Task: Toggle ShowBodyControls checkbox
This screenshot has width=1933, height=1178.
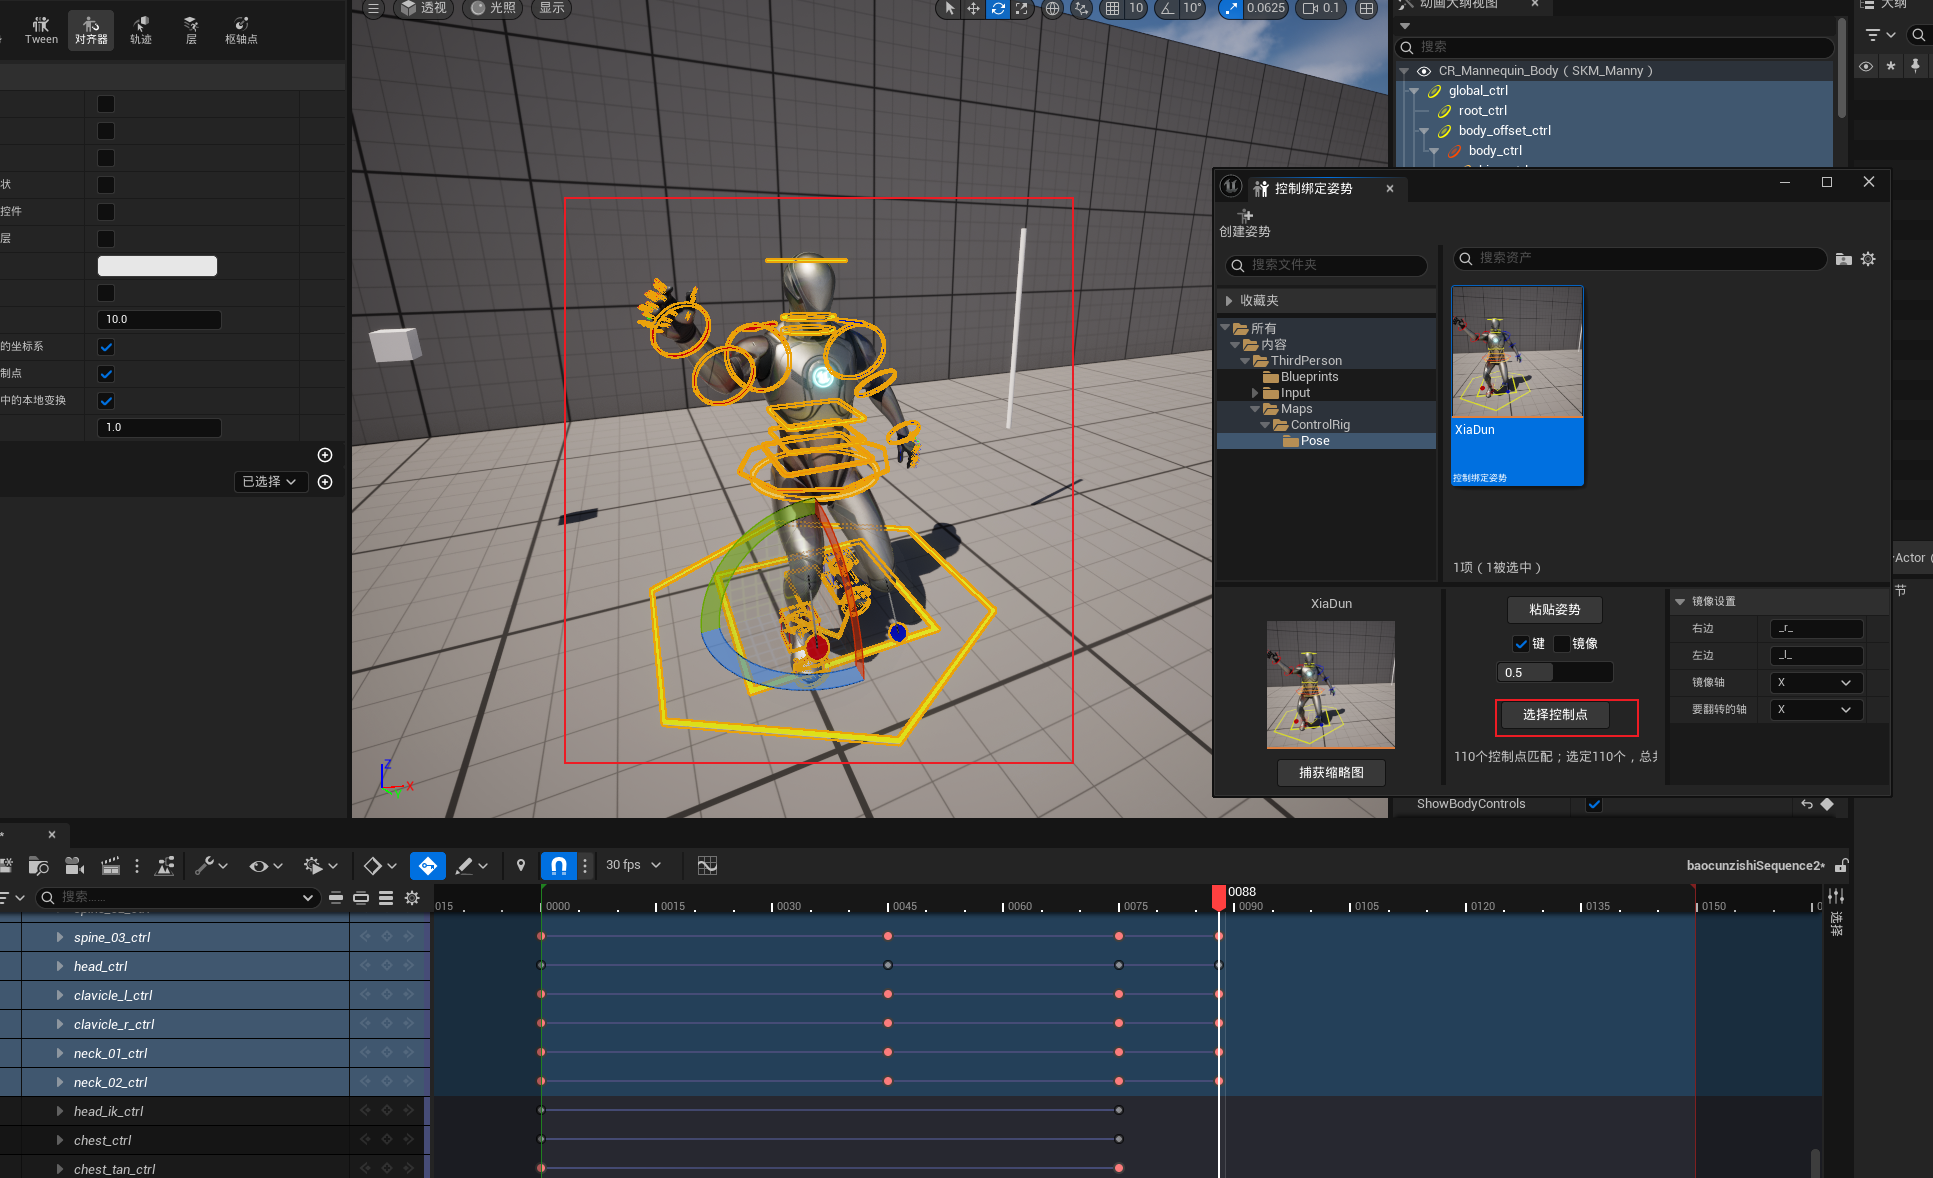Action: click(x=1594, y=804)
